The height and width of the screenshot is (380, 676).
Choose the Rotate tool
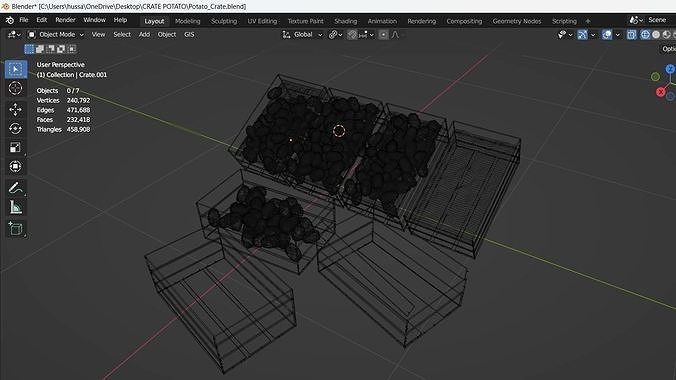click(16, 129)
